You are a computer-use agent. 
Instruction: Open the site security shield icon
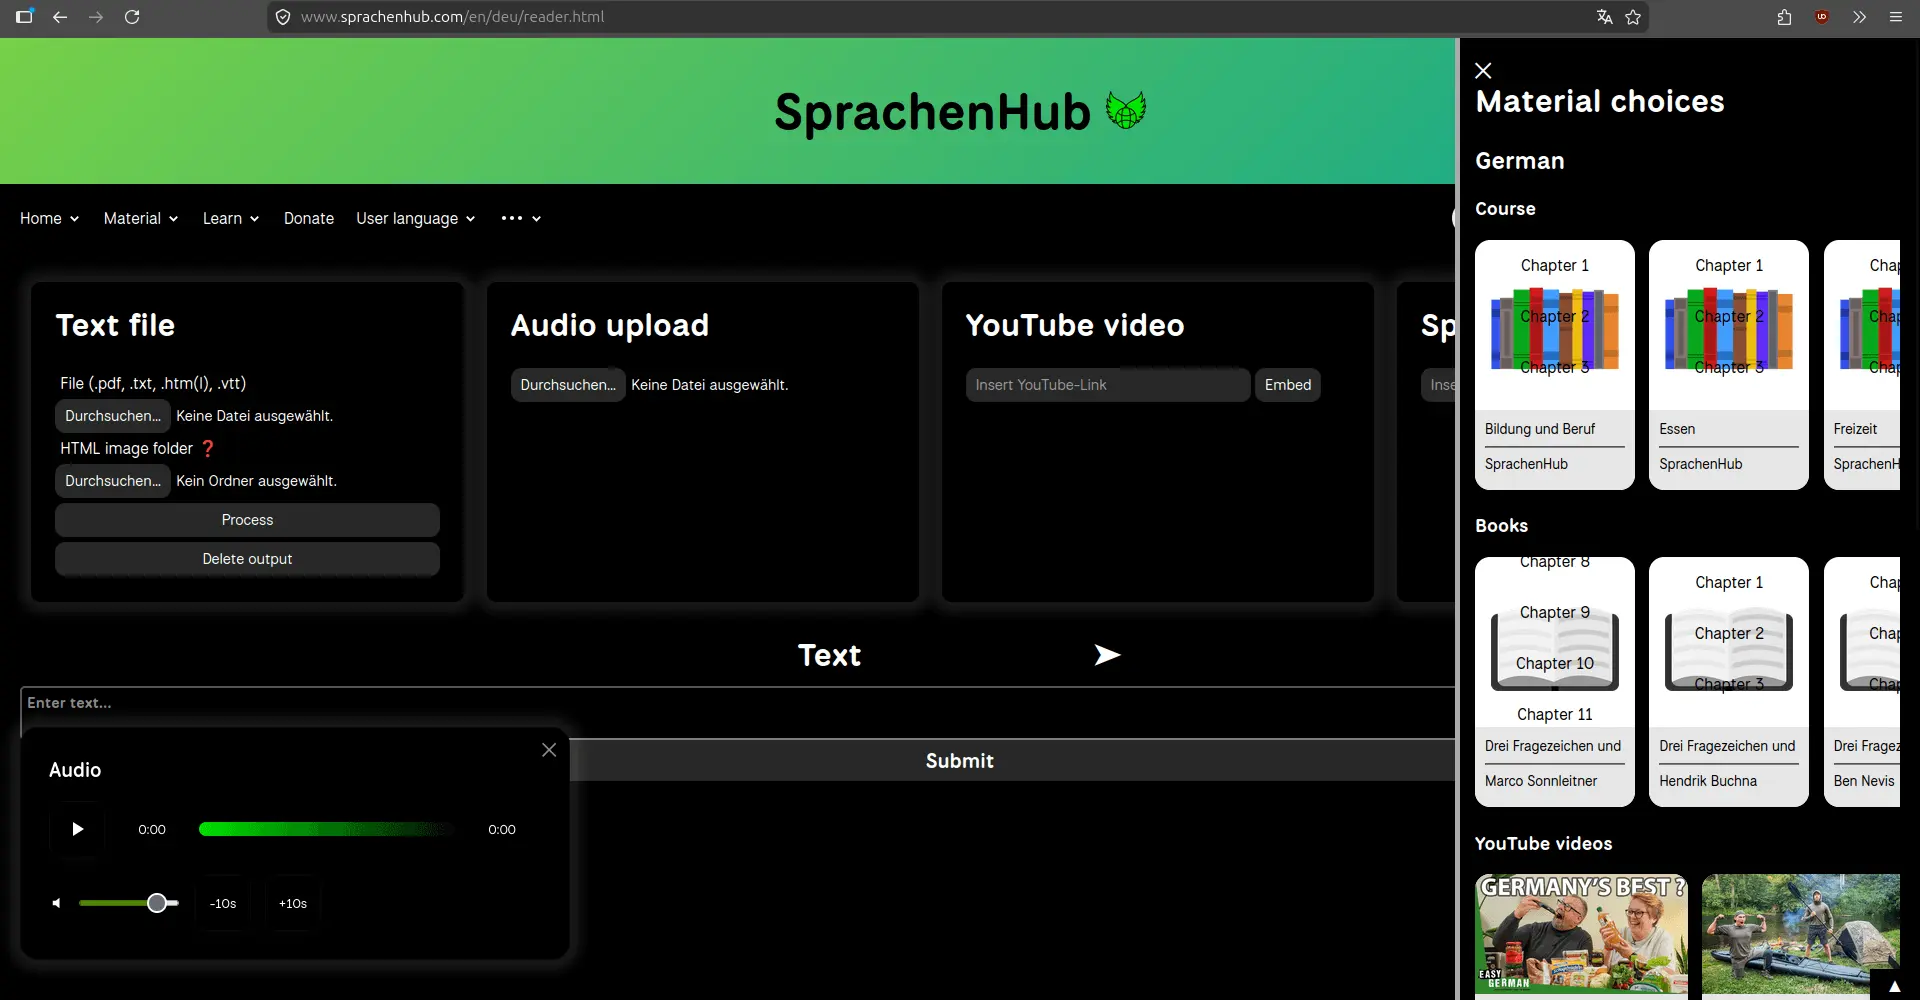coord(283,17)
